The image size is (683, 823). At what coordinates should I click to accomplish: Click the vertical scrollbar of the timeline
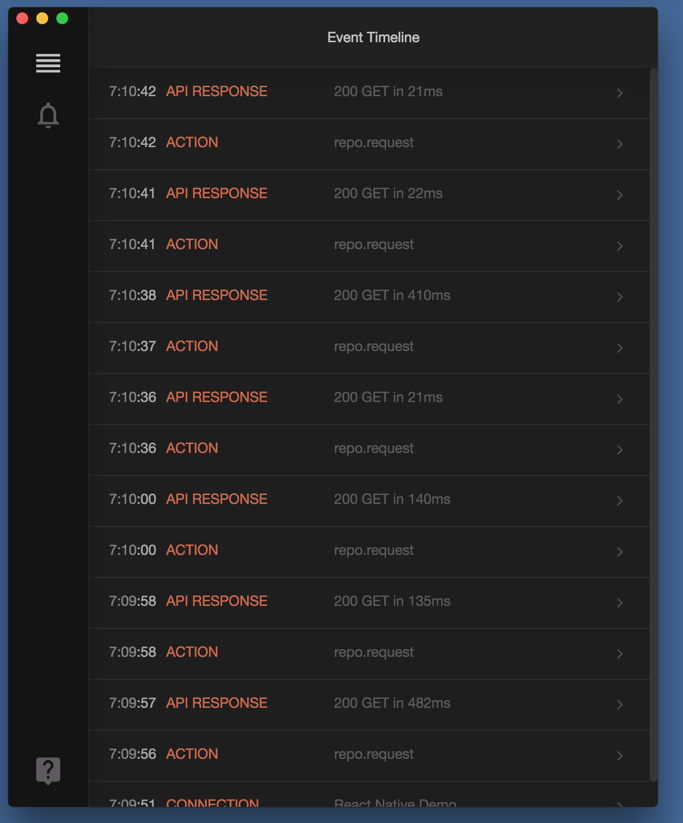(654, 420)
